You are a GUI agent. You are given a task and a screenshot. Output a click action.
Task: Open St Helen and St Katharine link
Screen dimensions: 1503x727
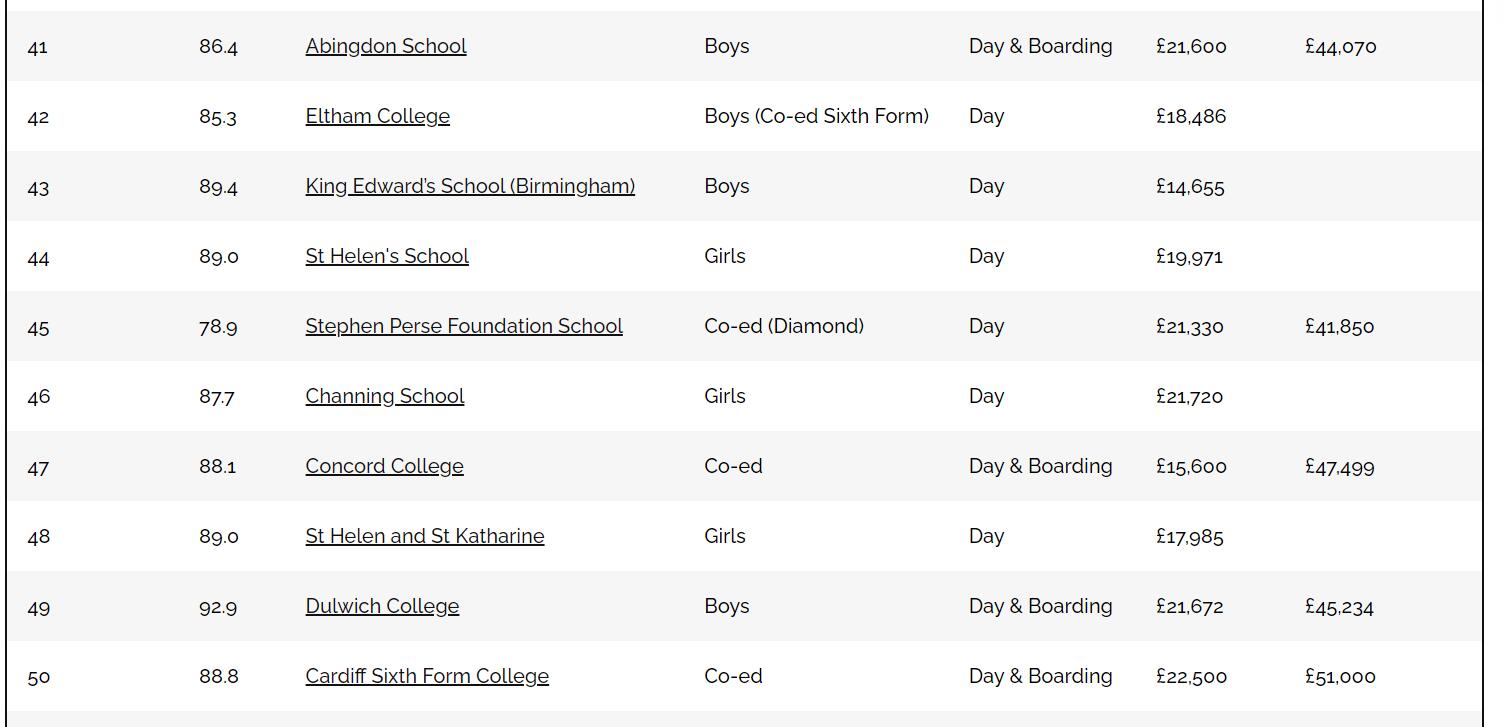pyautogui.click(x=425, y=536)
